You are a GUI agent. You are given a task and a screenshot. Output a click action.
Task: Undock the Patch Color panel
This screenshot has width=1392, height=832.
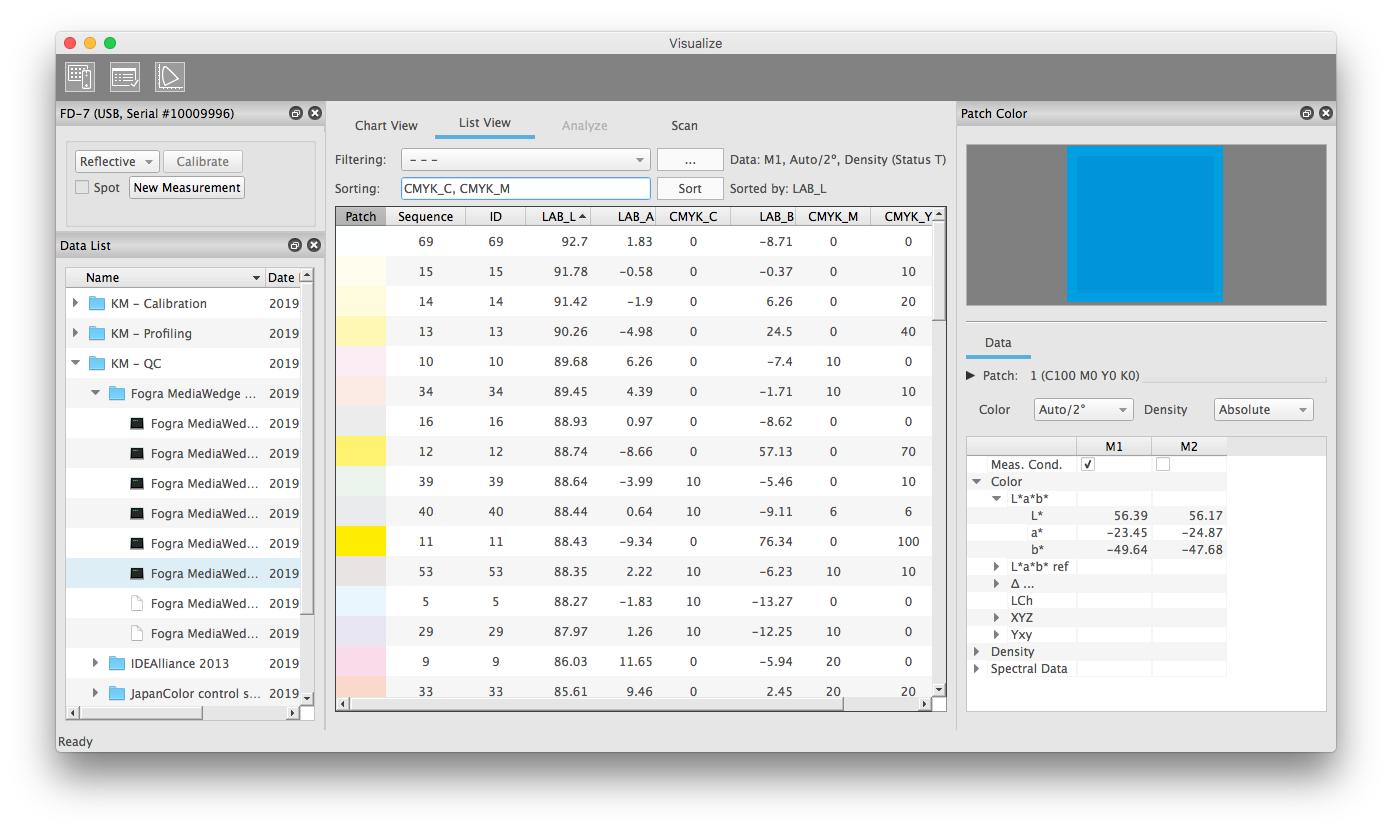(x=1307, y=114)
